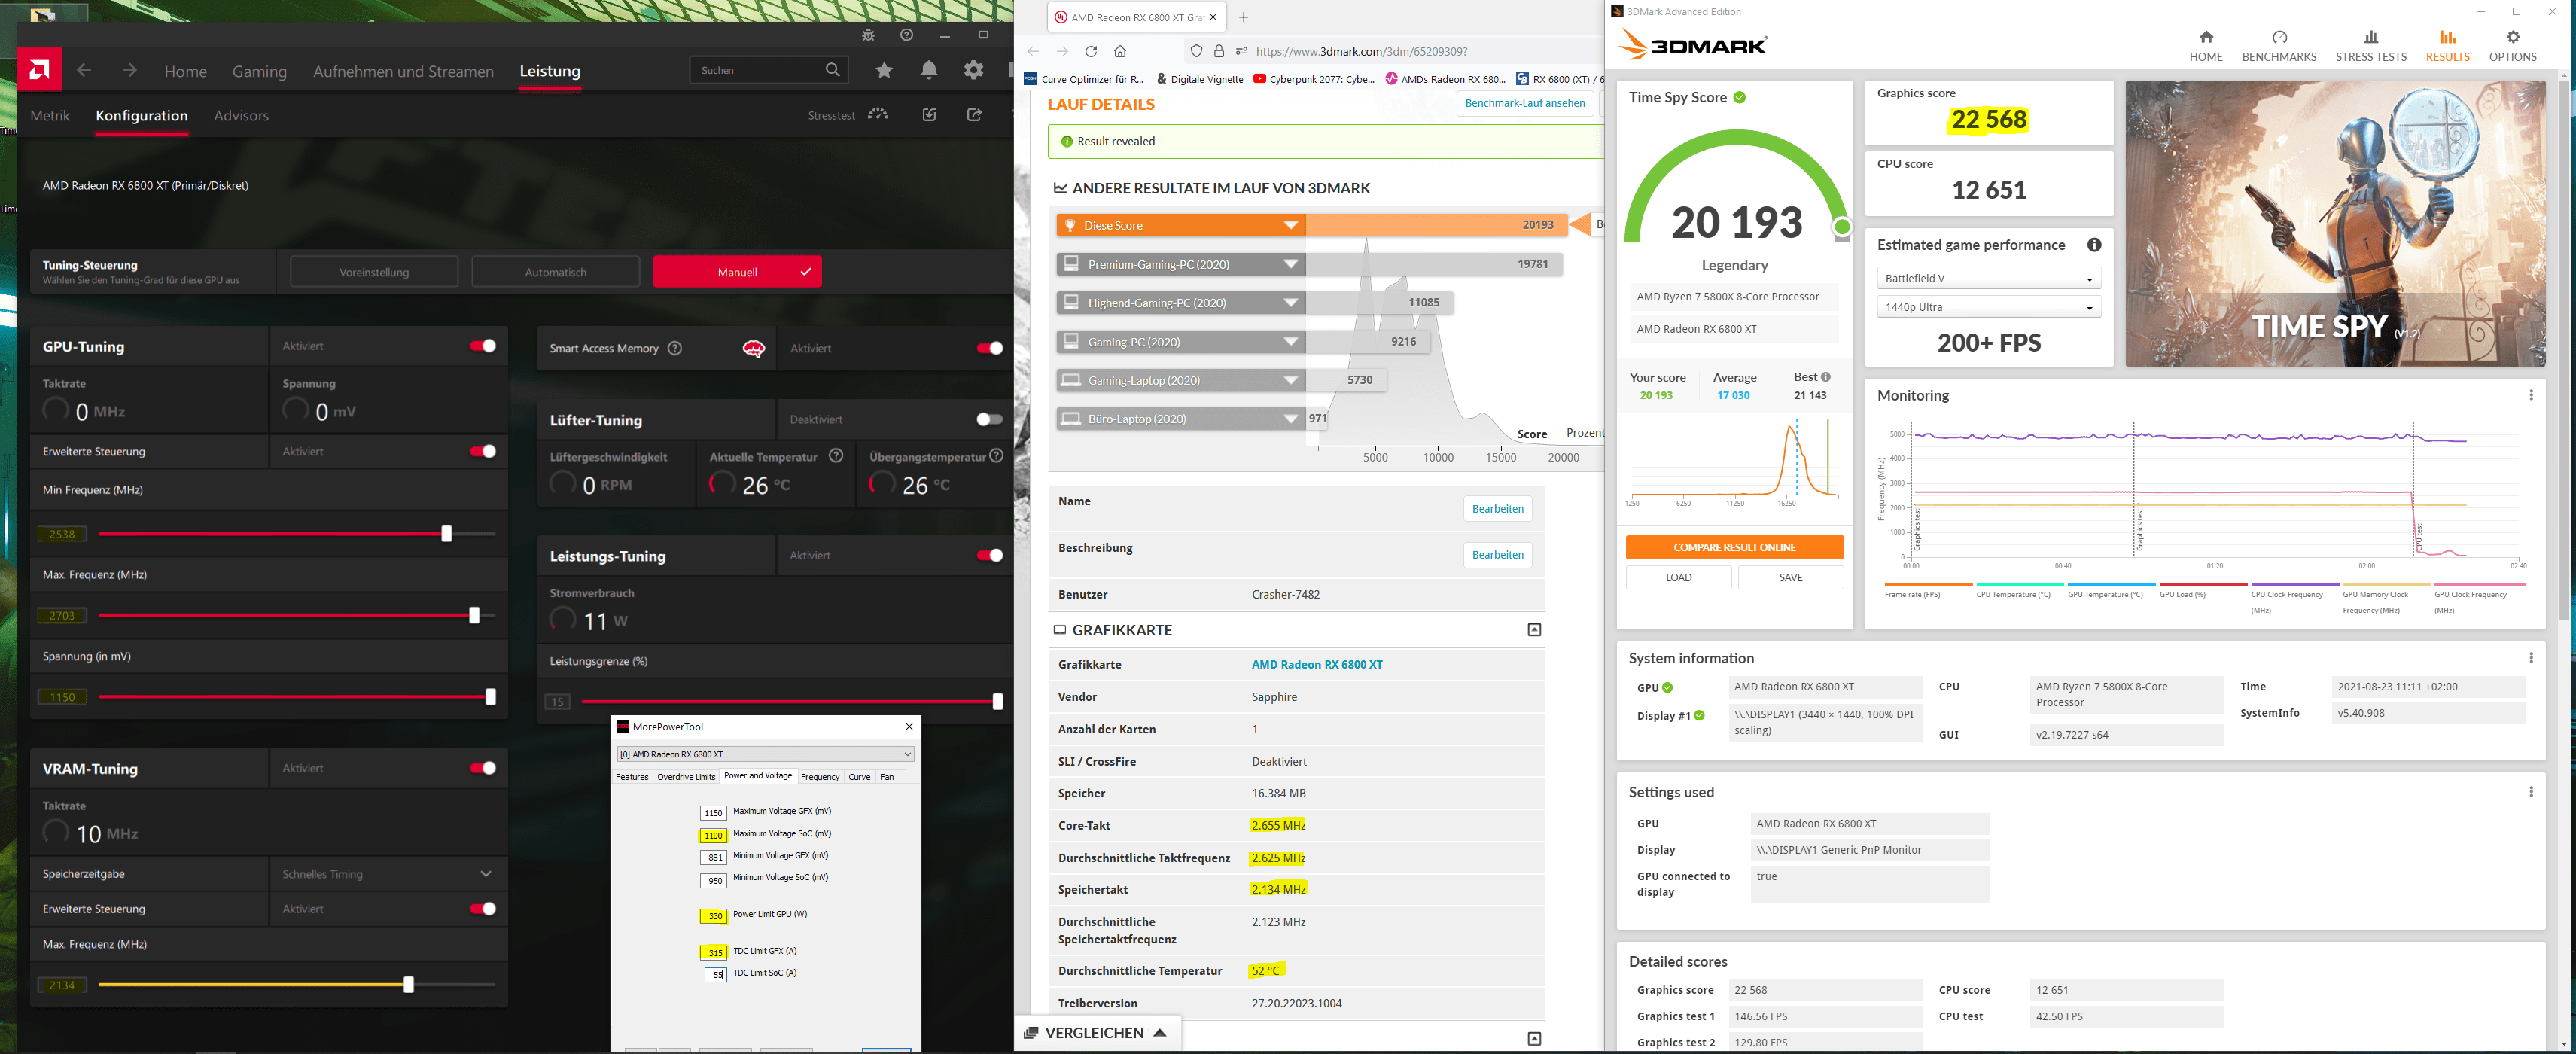Image resolution: width=2576 pixels, height=1054 pixels.
Task: Open 3DMark BENCHMARKS section
Action: coord(2279,46)
